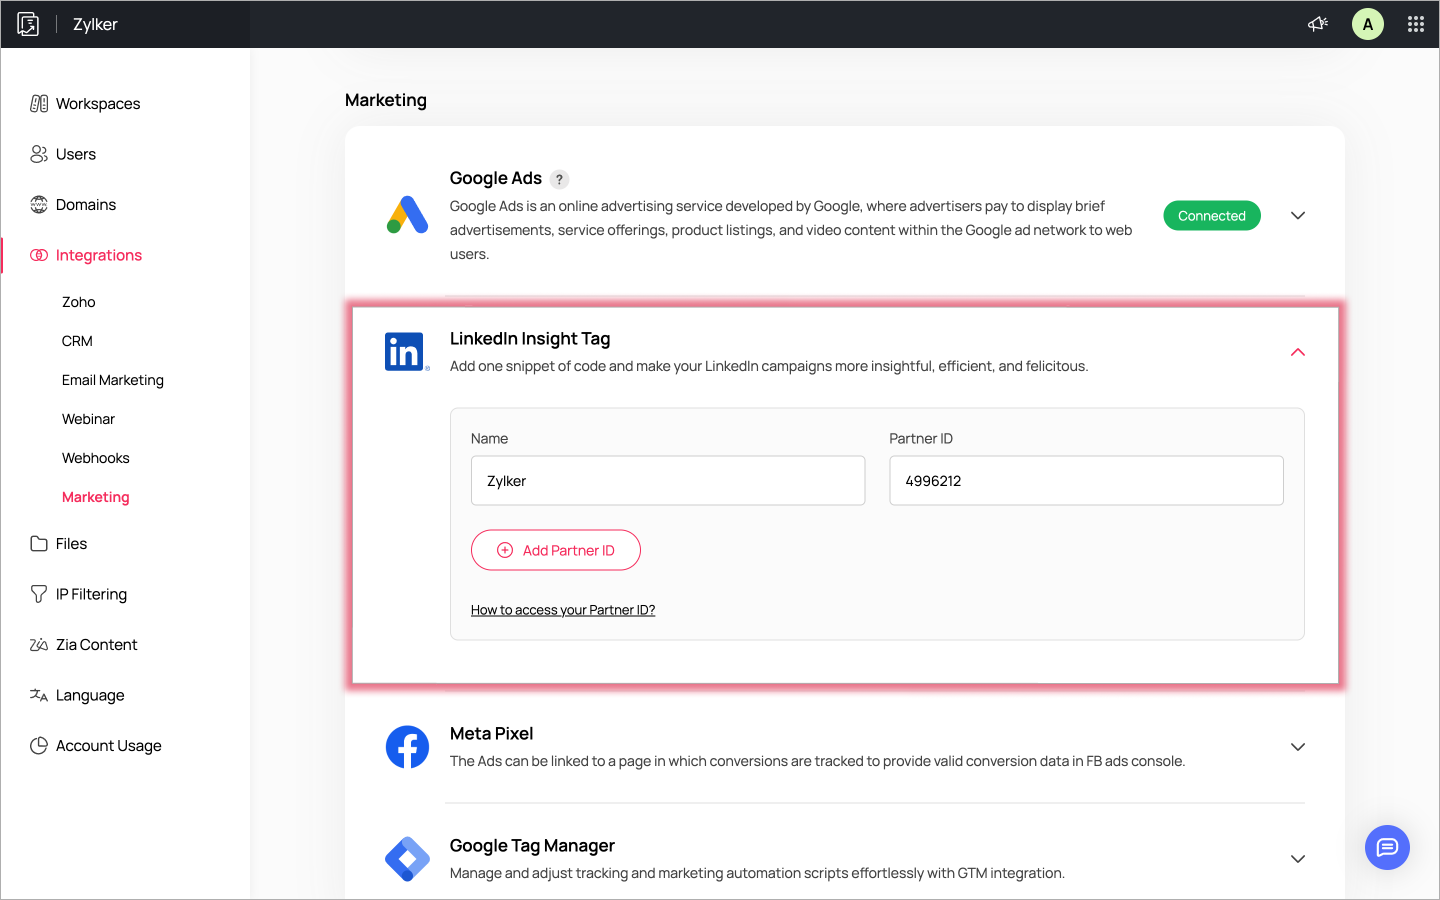Click the Domains globe icon

pos(39,205)
